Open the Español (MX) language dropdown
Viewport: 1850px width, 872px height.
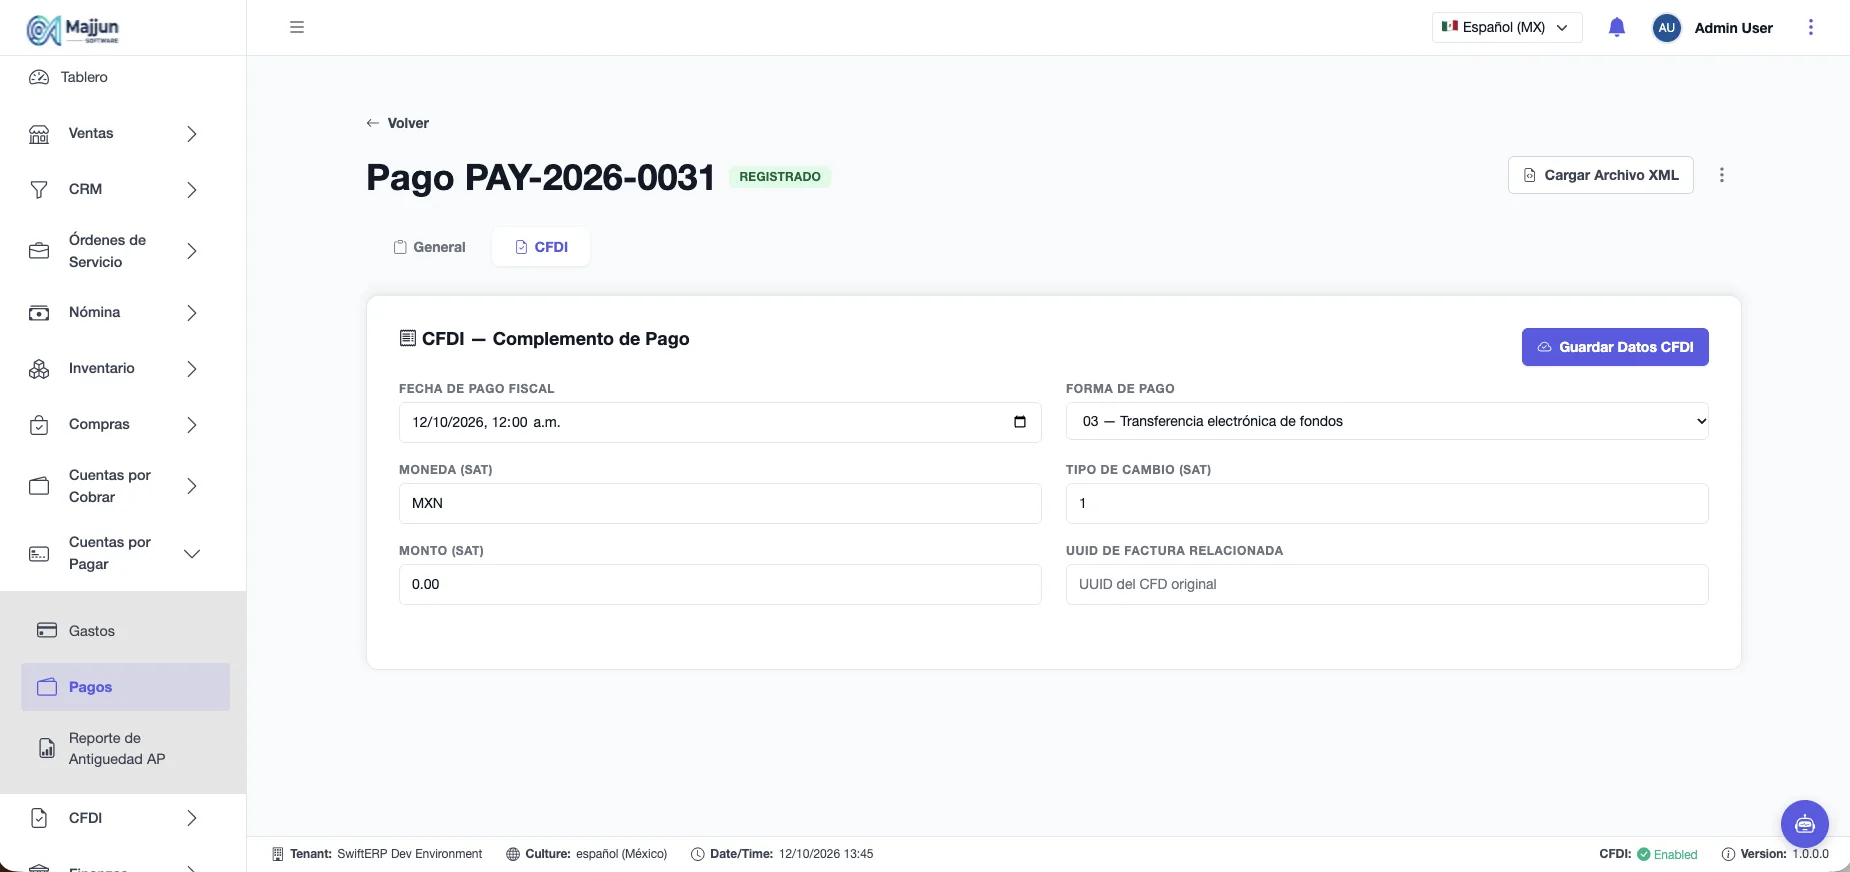point(1507,27)
